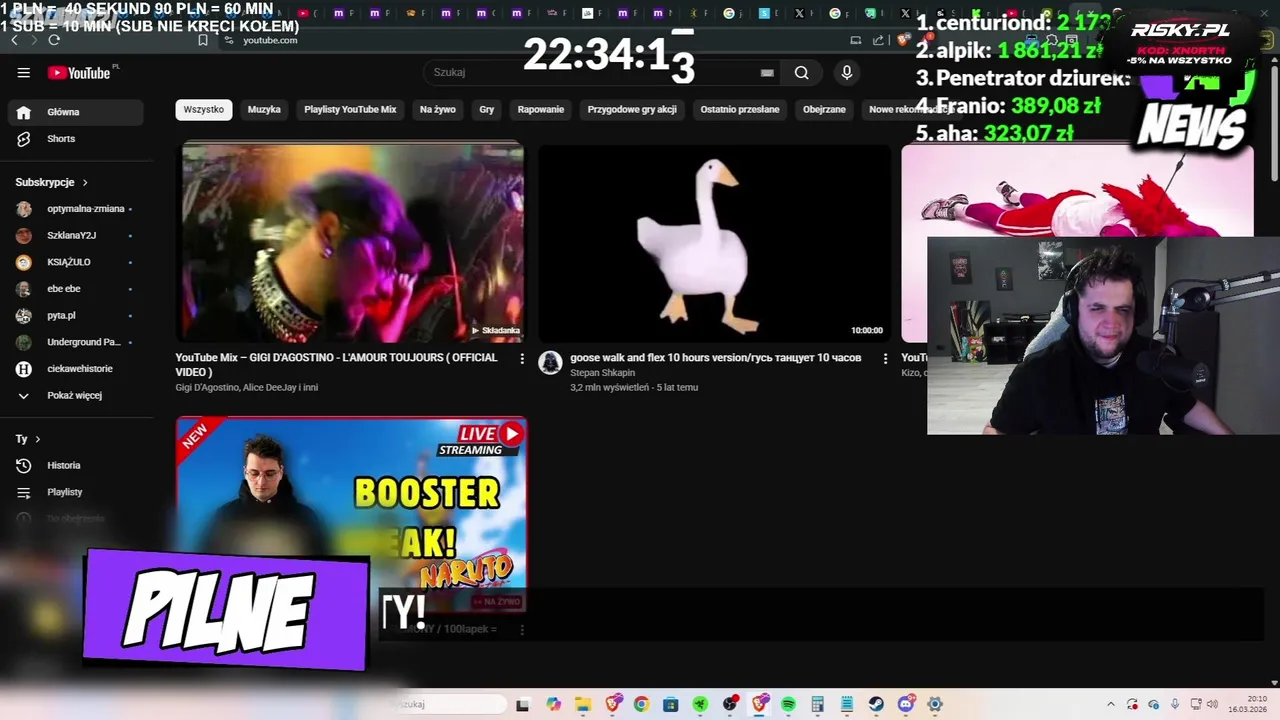Select Ostatnio przesłane chip

740,109
